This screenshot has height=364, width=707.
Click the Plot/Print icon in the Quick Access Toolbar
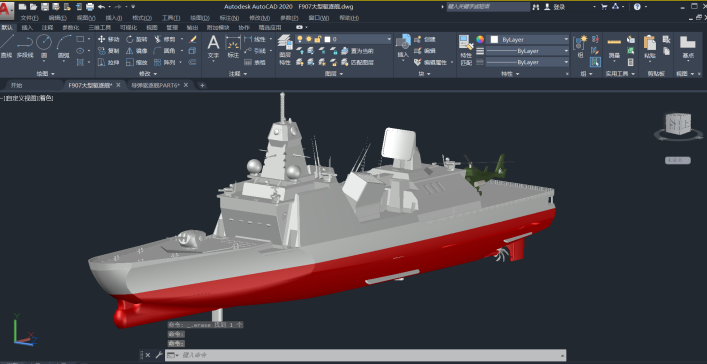(90, 7)
